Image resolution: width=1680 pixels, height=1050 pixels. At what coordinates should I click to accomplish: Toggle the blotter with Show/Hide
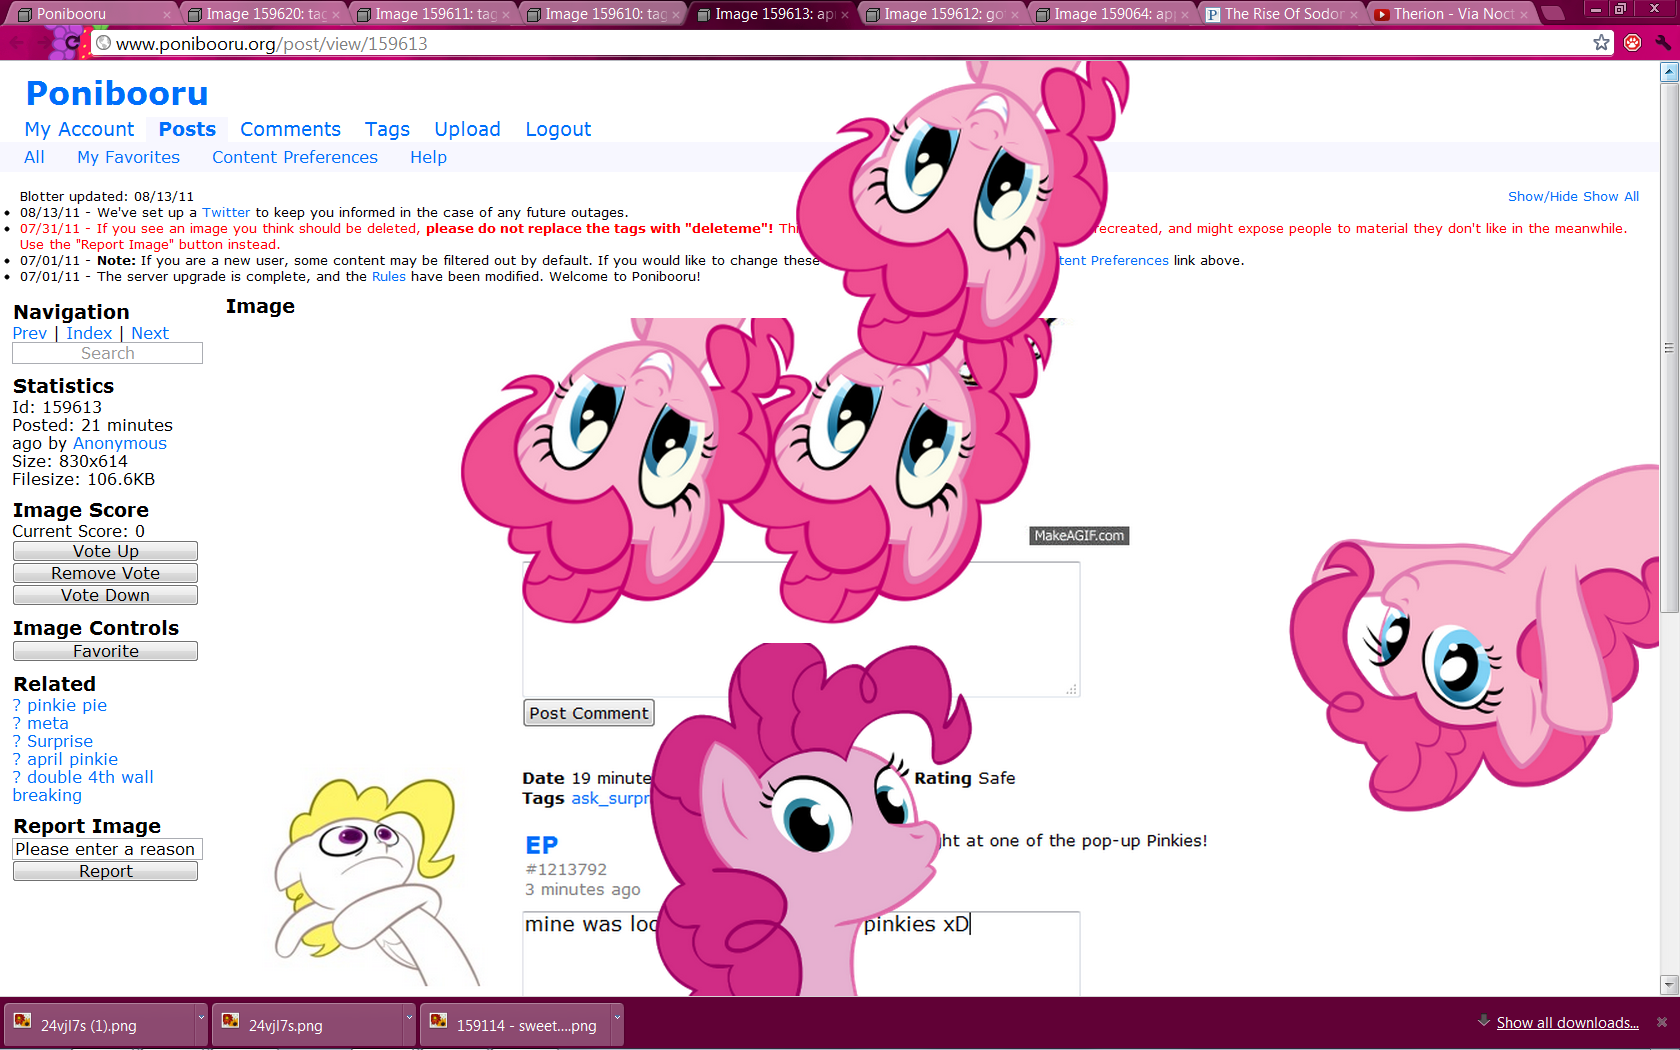[1543, 197]
